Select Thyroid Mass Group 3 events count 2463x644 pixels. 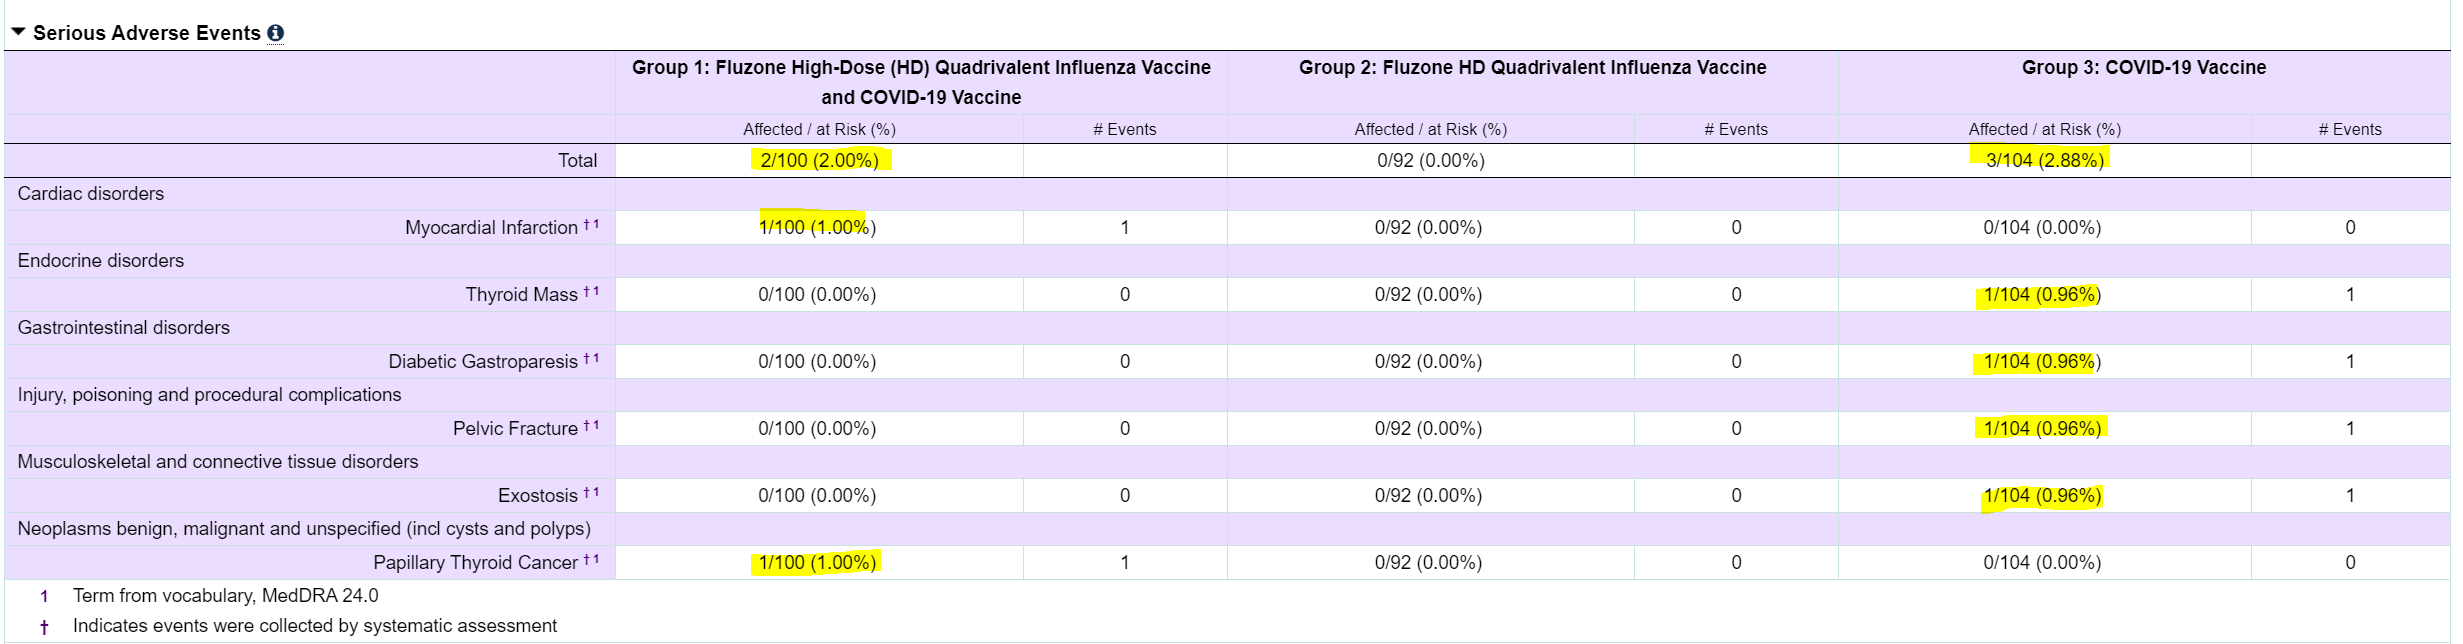(2350, 294)
